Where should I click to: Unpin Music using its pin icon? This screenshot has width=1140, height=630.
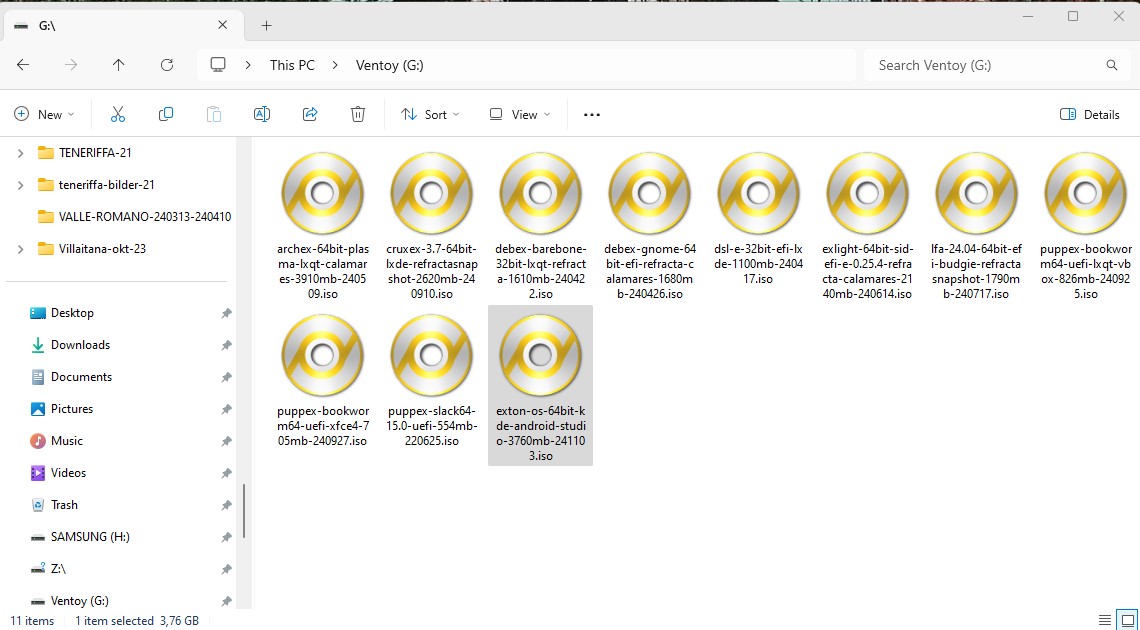pyautogui.click(x=226, y=441)
